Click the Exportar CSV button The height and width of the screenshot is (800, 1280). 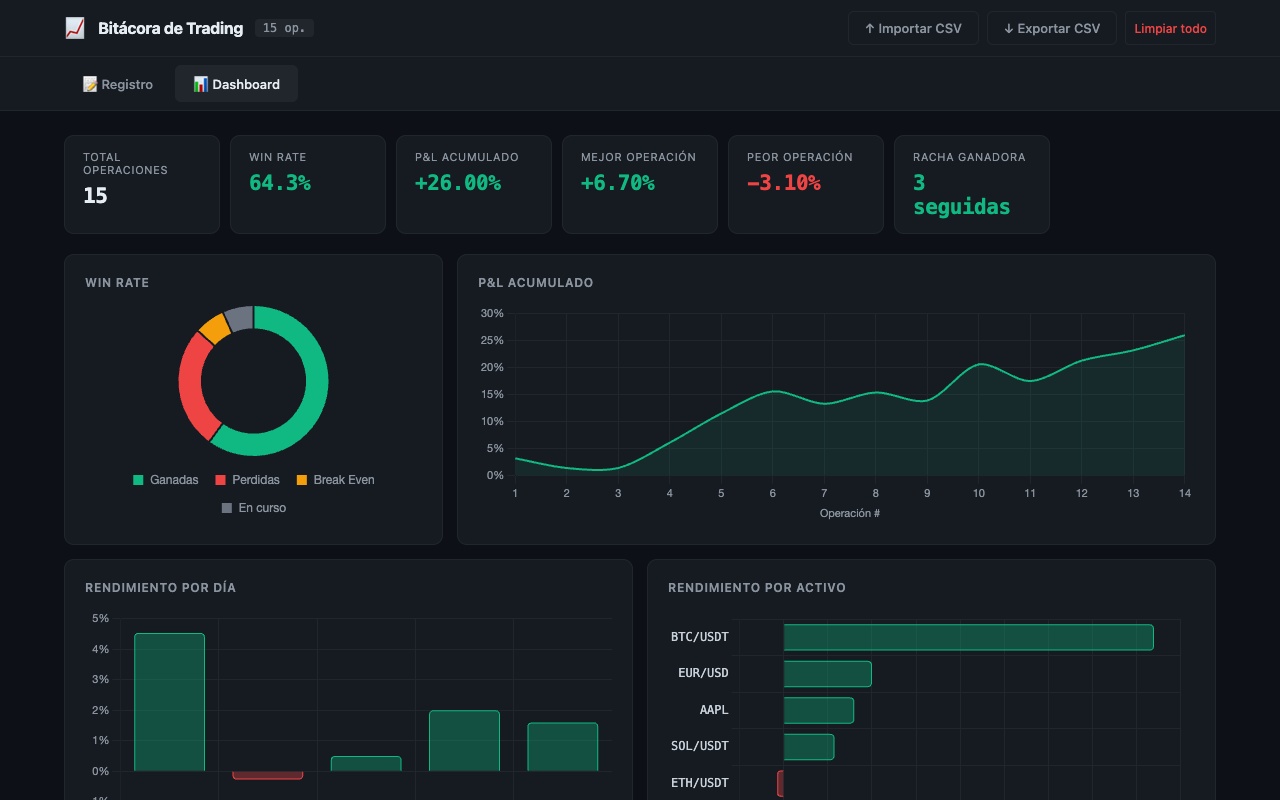coord(1052,28)
